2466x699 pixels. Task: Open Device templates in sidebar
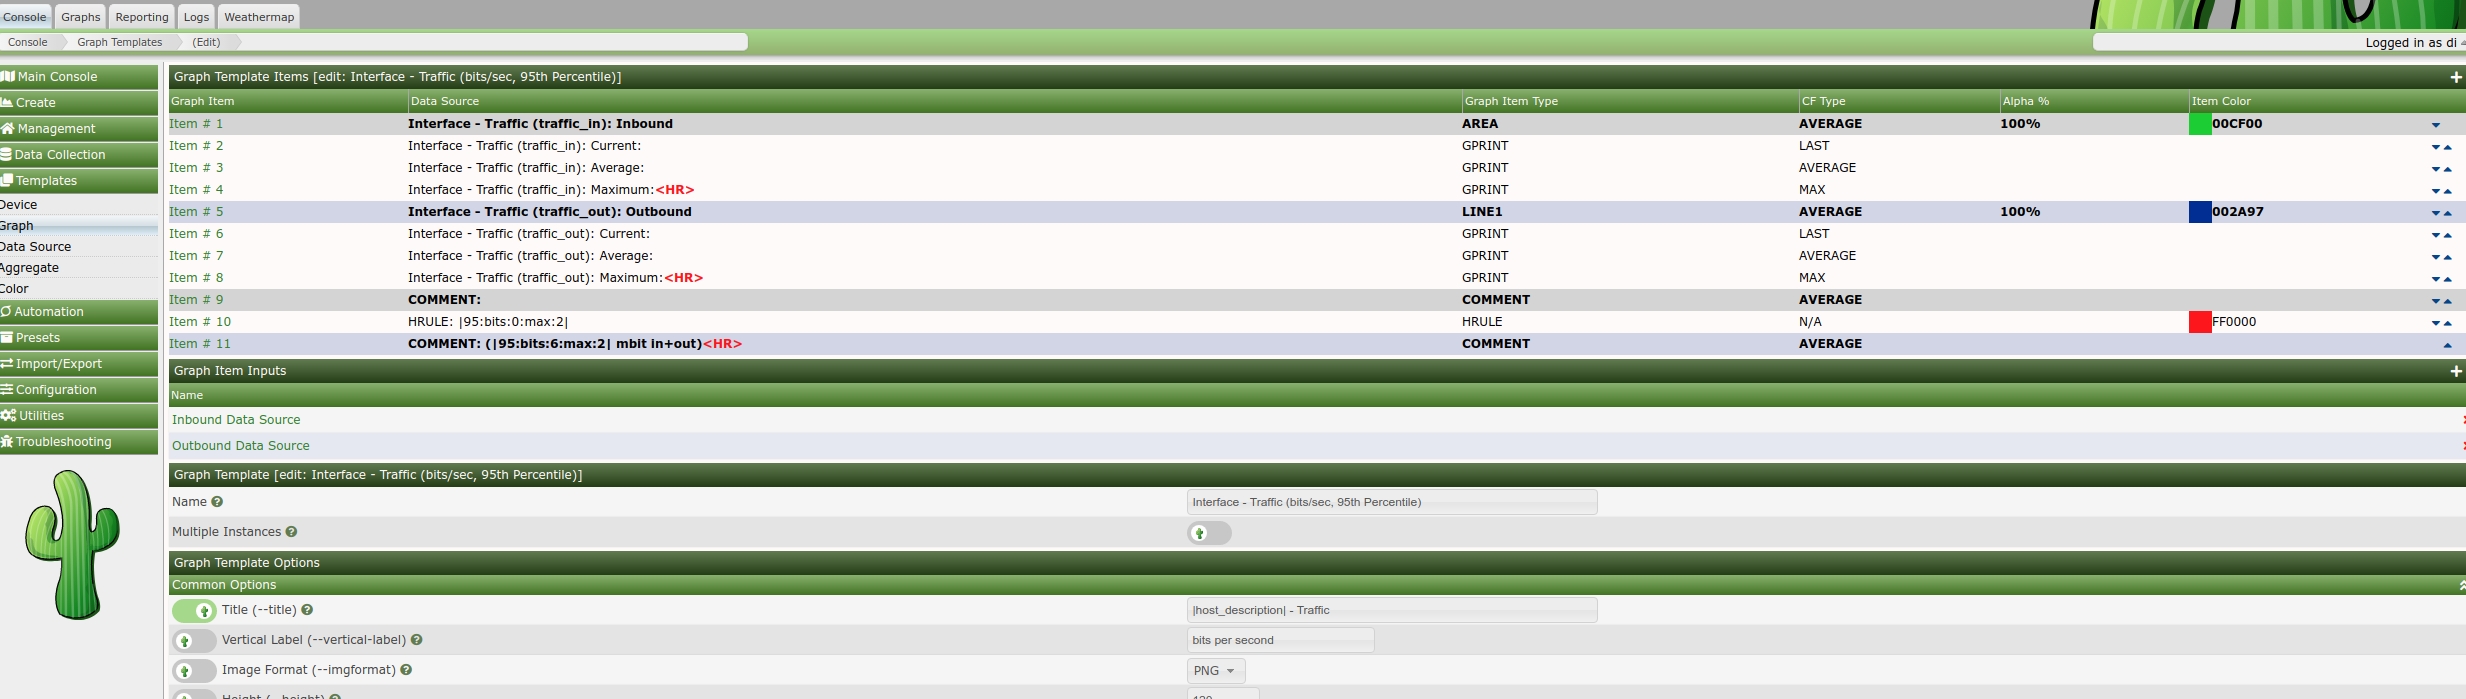click(x=79, y=205)
